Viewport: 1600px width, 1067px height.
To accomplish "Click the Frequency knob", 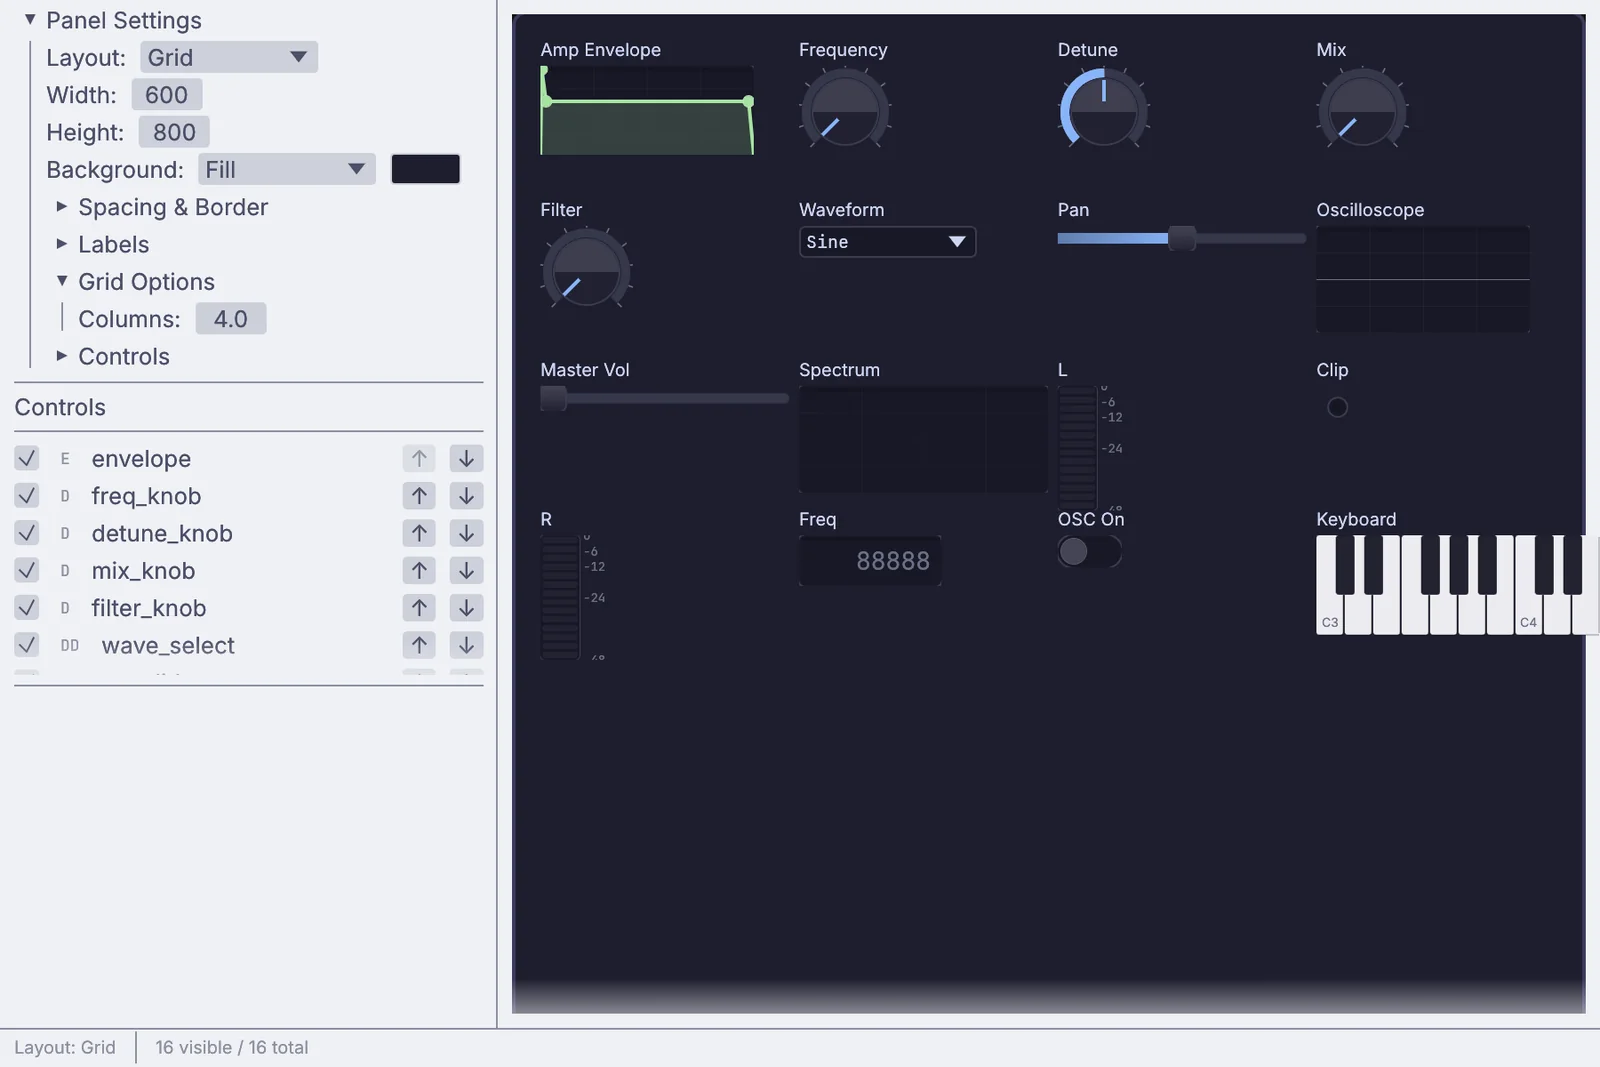I will coord(845,110).
